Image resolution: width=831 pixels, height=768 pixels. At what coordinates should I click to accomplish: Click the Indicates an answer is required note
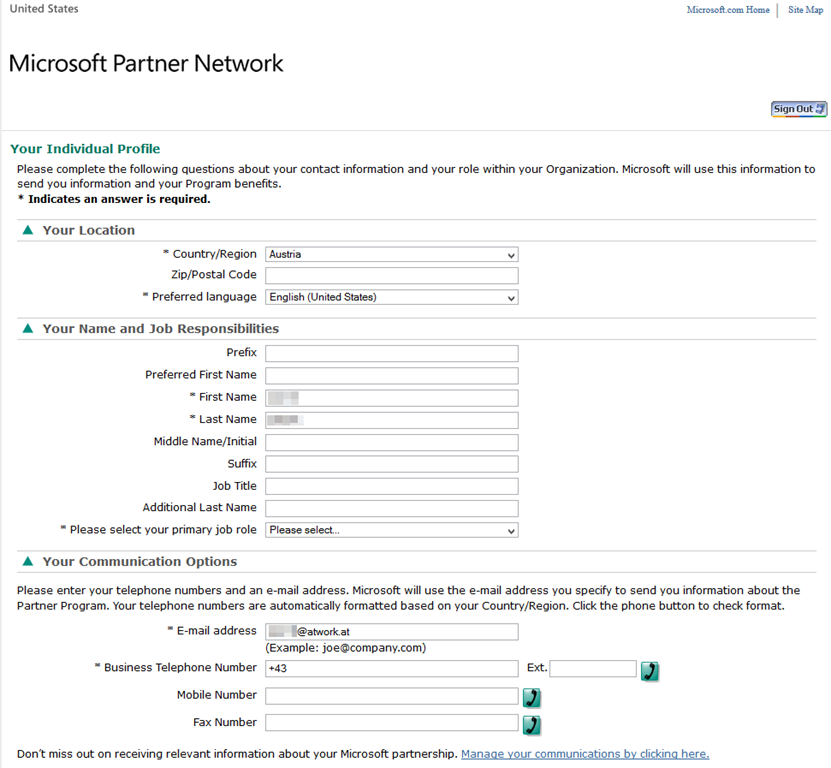pos(114,199)
